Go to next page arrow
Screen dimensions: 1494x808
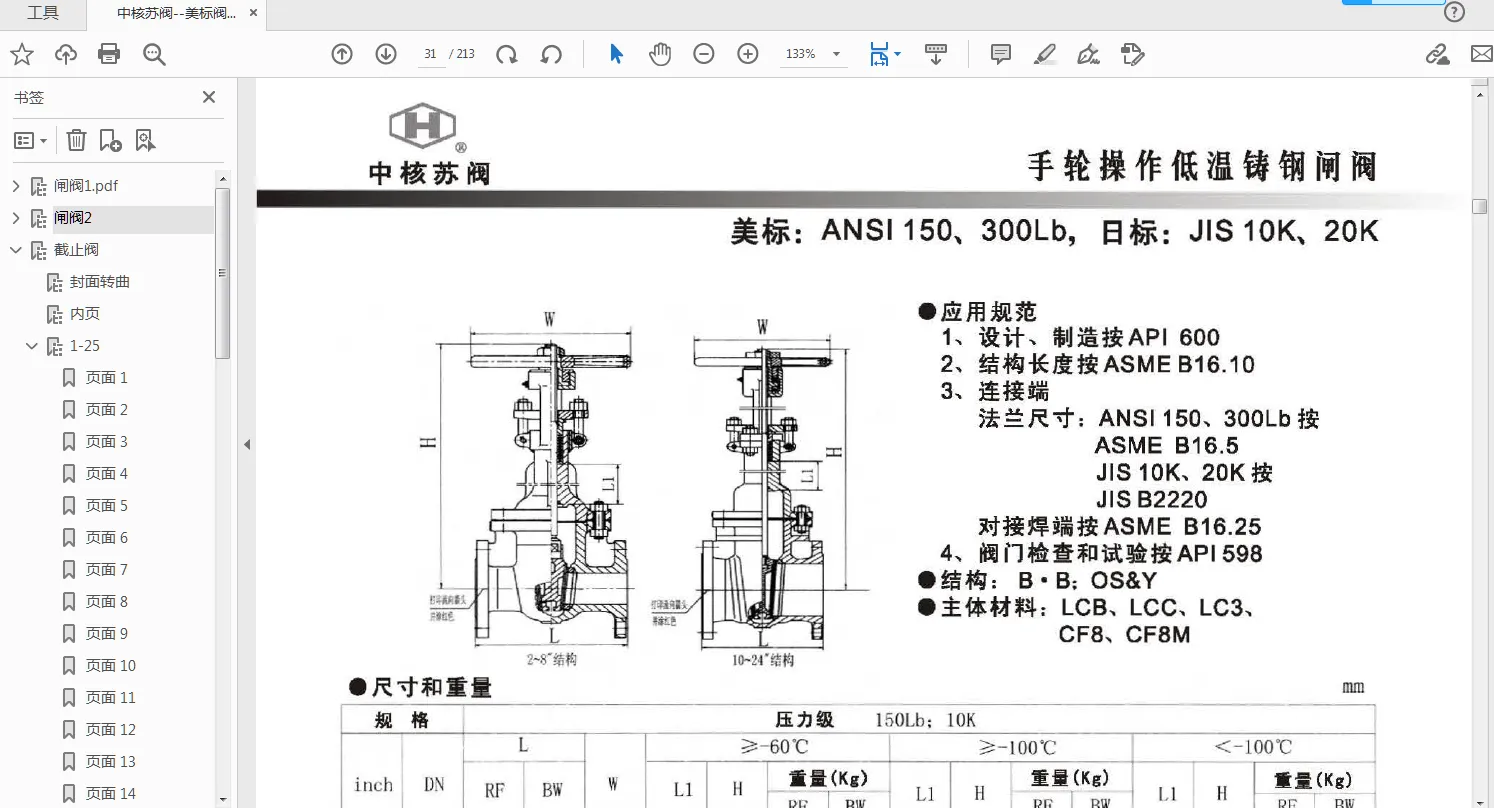[x=386, y=54]
